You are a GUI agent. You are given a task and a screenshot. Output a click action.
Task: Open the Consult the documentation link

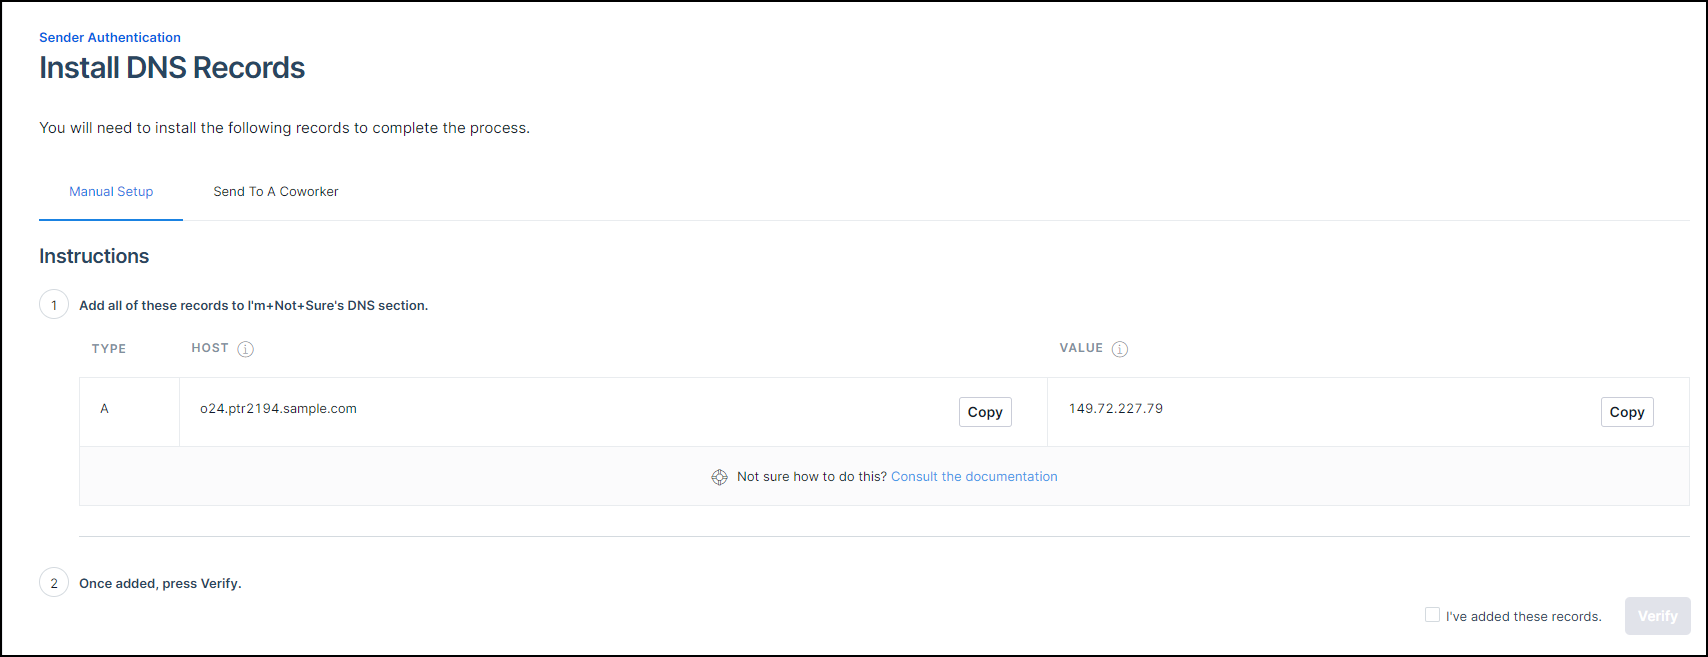[974, 477]
